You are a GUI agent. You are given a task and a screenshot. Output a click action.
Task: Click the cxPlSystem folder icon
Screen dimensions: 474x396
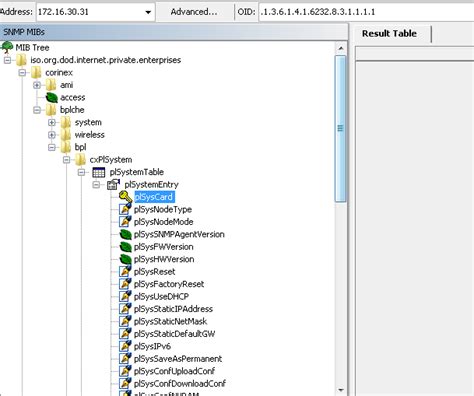coord(80,160)
